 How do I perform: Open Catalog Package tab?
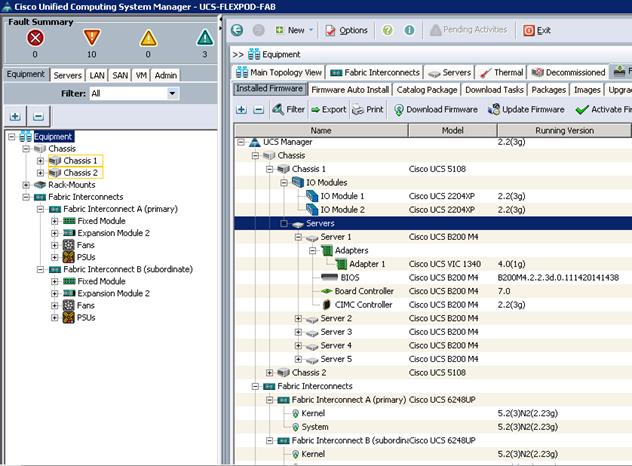click(427, 90)
